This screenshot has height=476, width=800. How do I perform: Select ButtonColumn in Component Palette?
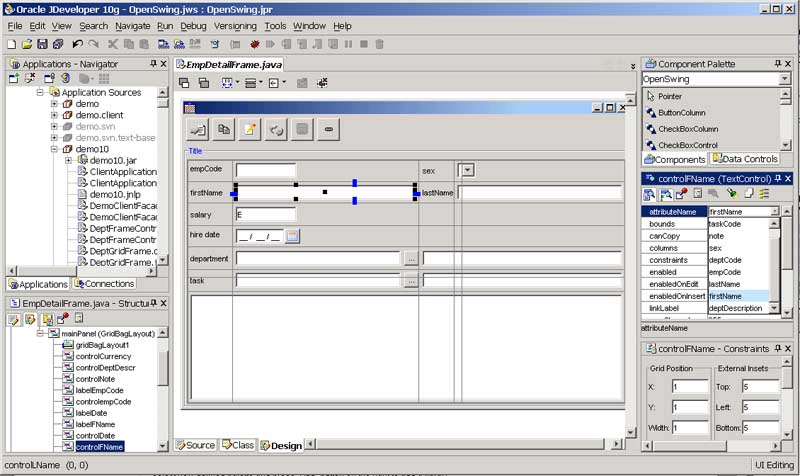682,113
